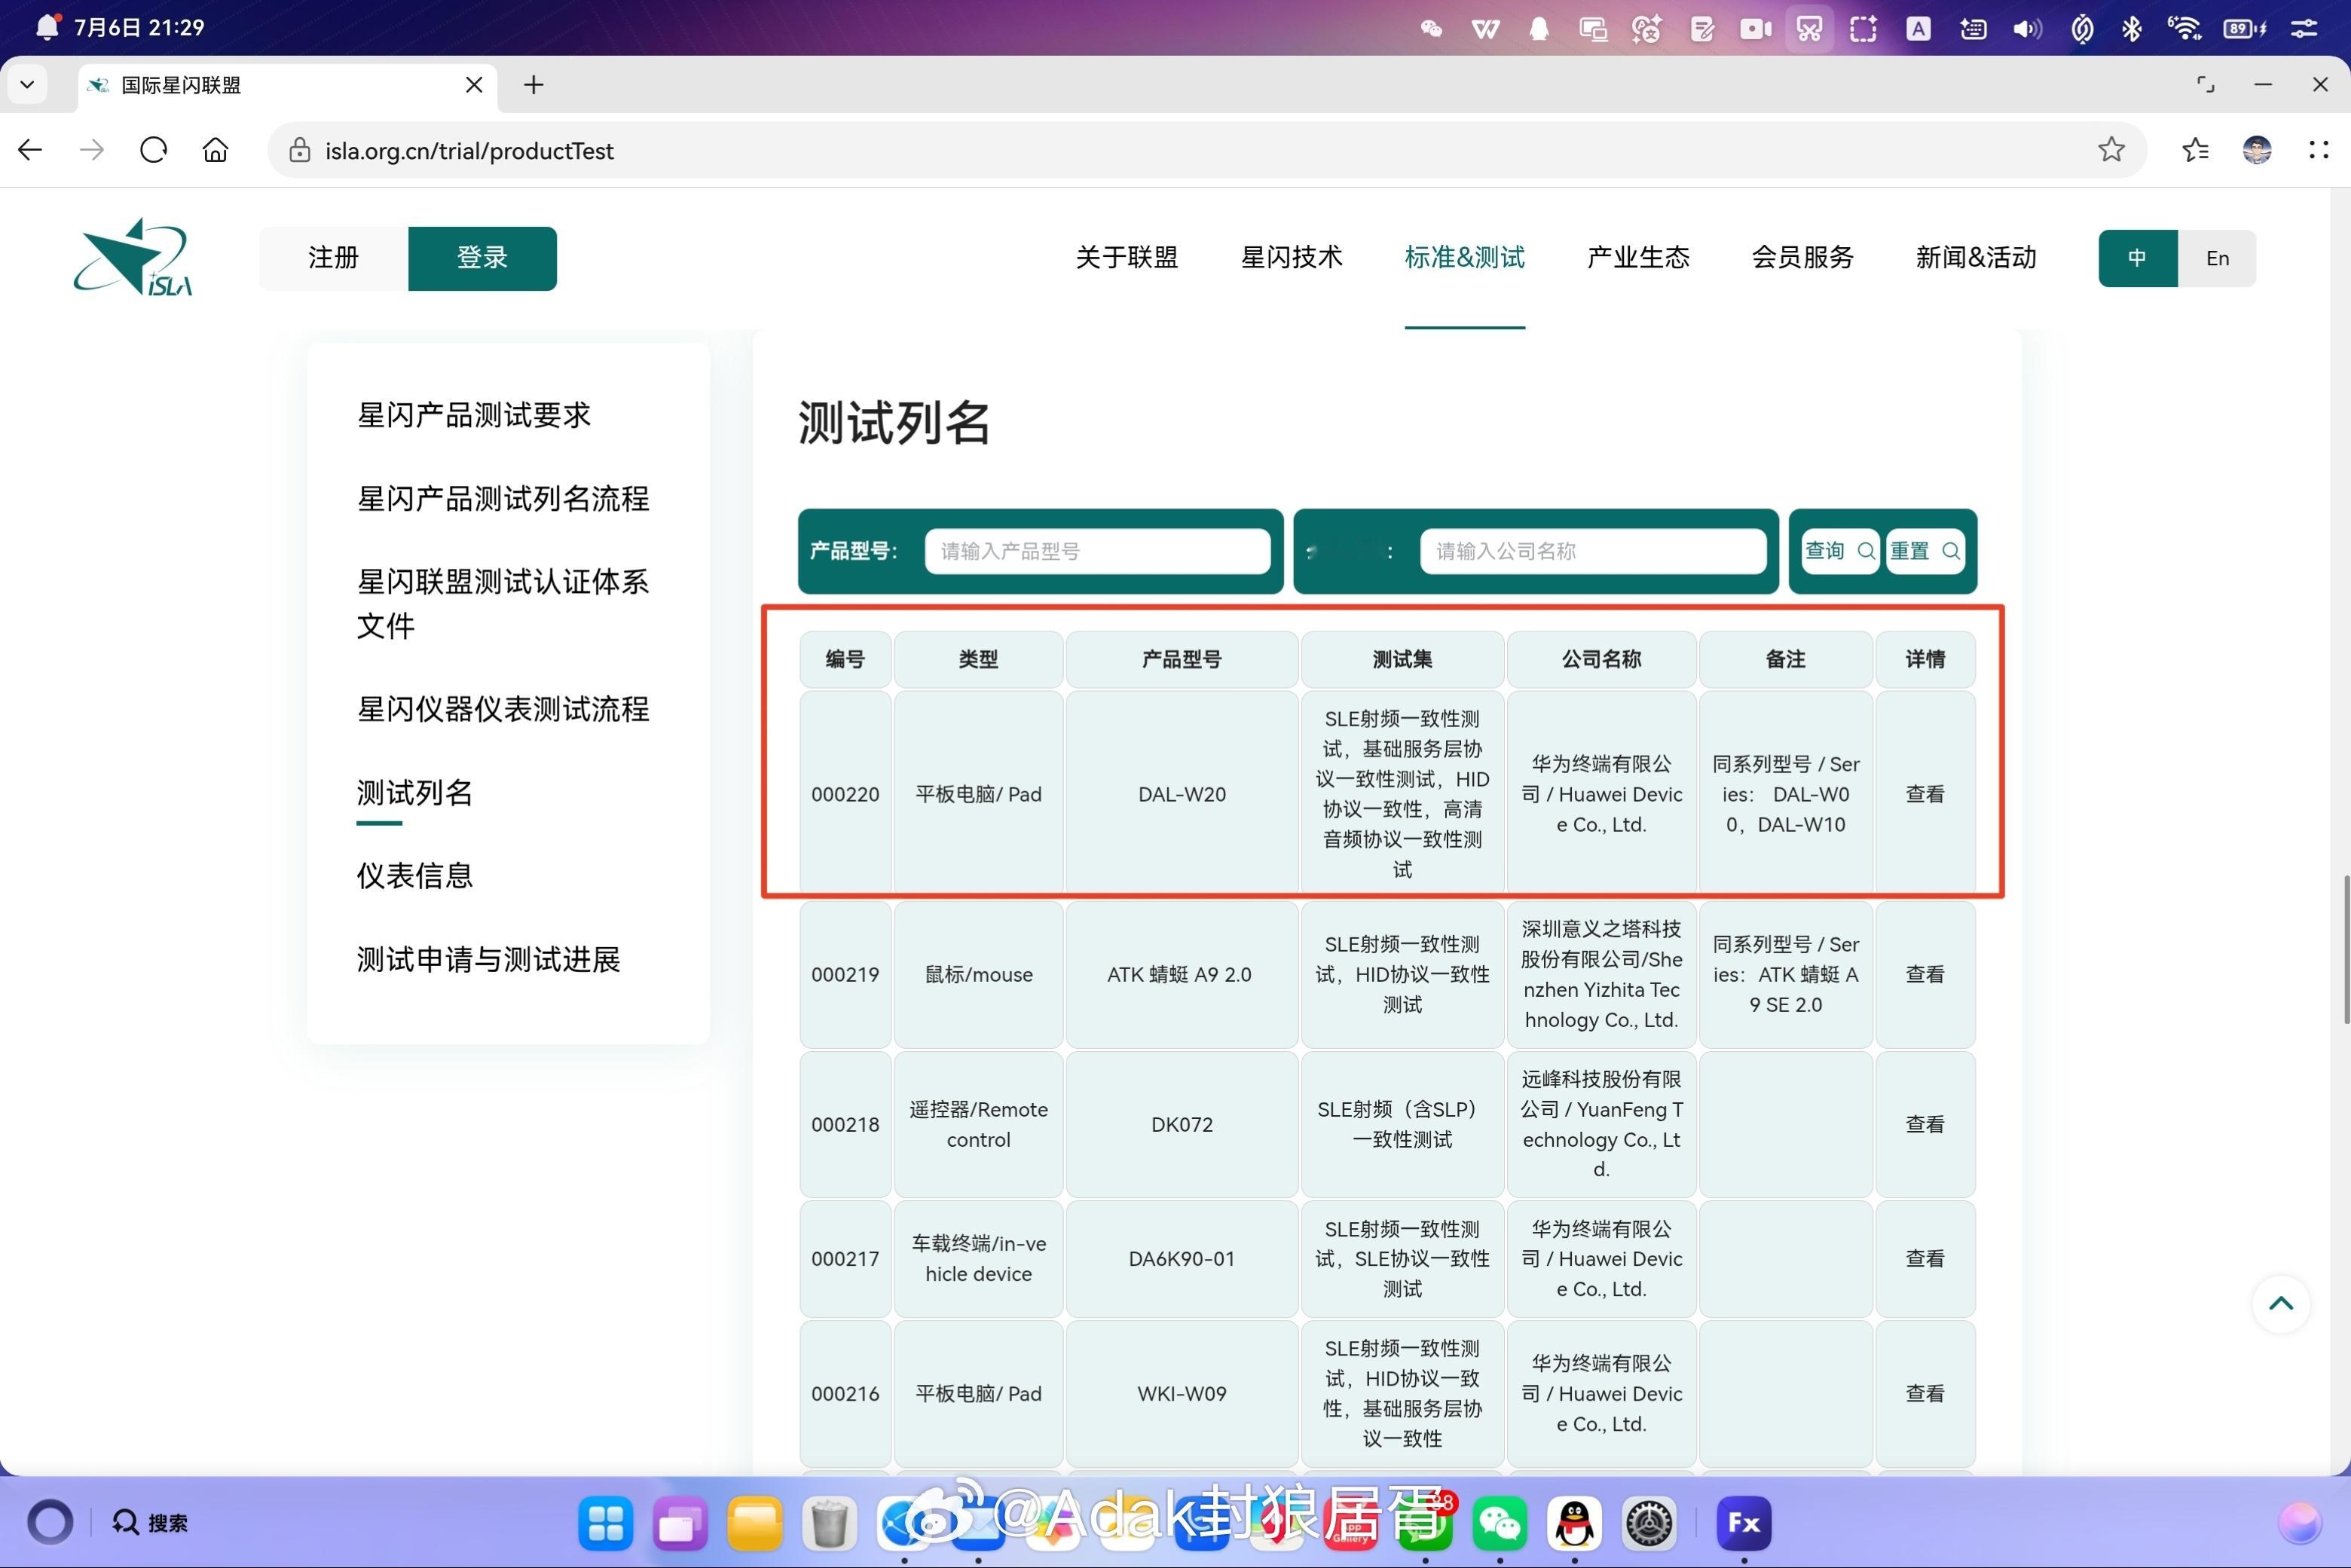
Task: Click the 查询 search button
Action: (1839, 551)
